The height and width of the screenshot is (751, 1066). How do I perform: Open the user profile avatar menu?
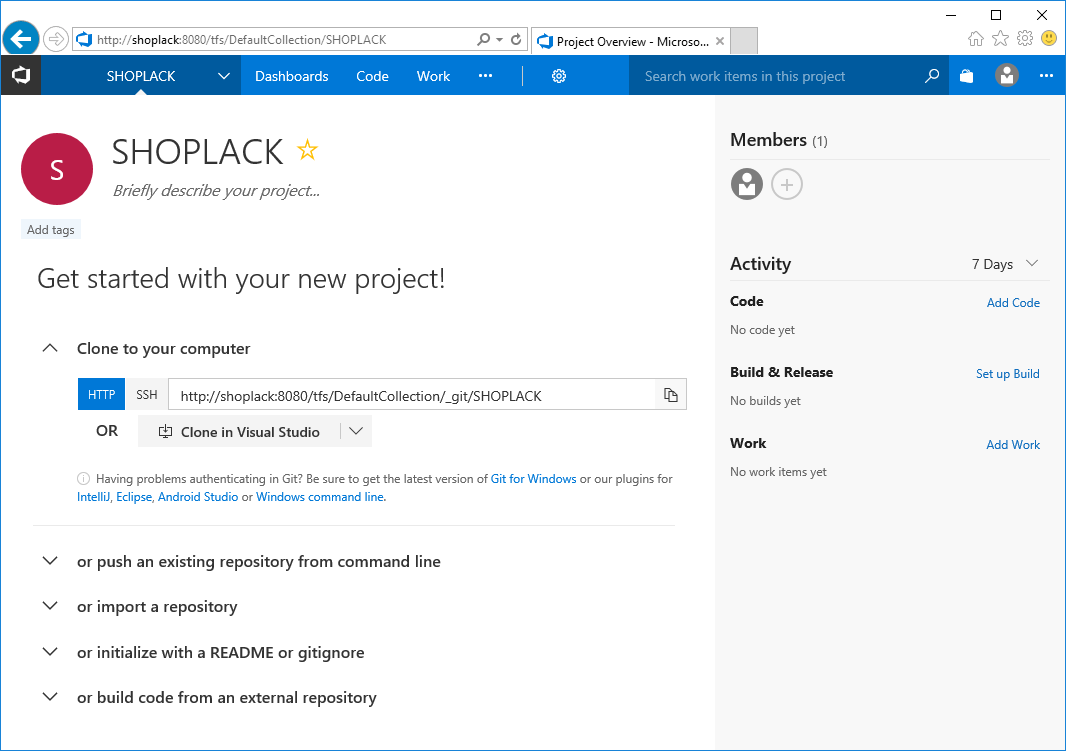(1006, 75)
